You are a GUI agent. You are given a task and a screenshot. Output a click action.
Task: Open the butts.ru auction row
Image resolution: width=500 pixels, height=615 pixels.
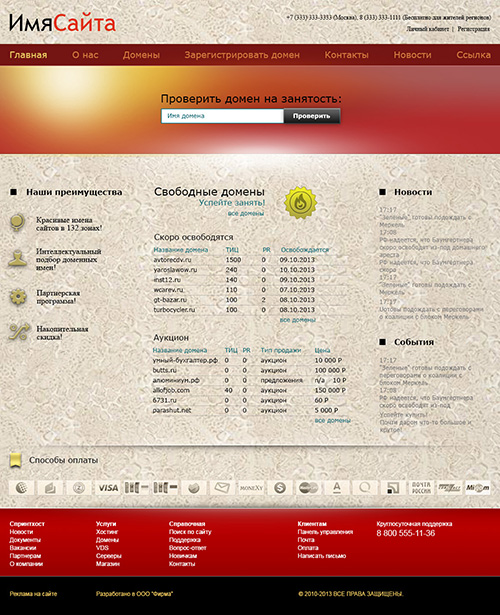coord(249,370)
